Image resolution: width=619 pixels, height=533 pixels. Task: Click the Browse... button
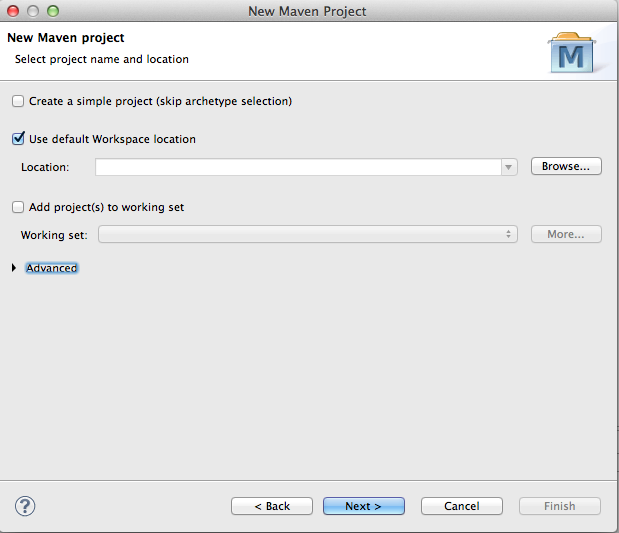coord(566,166)
